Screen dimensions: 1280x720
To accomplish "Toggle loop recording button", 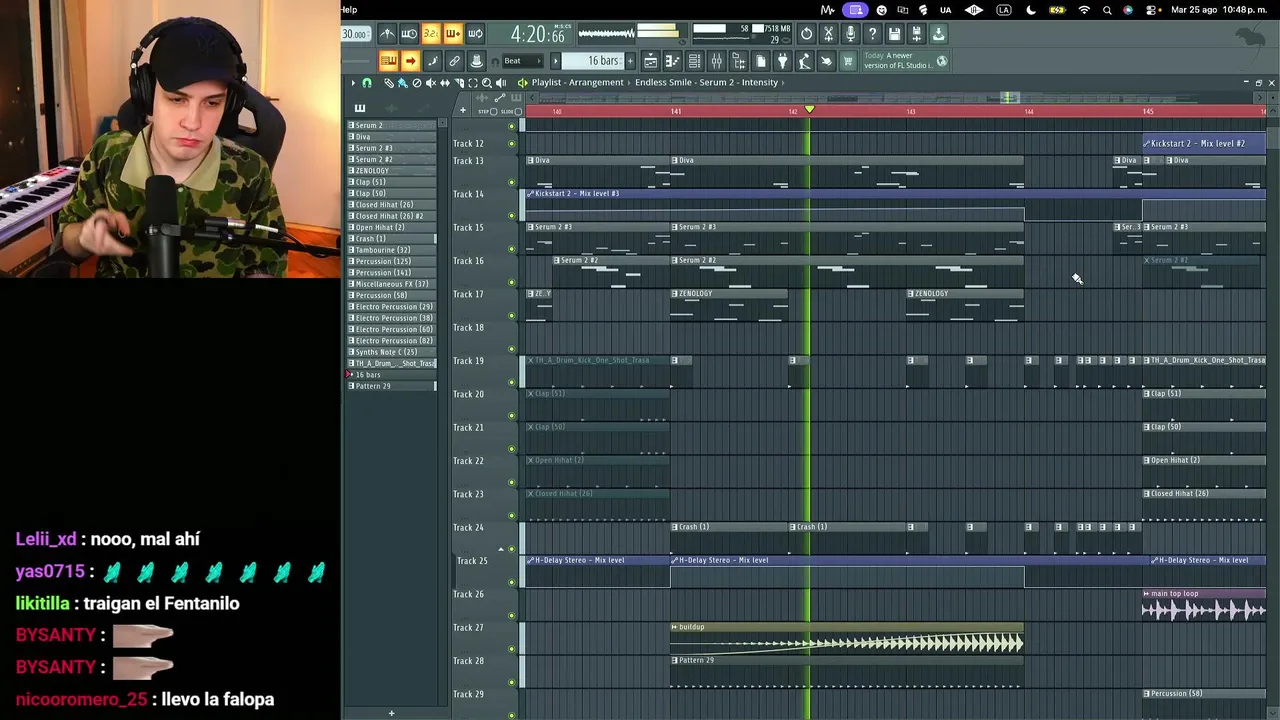I will click(x=475, y=34).
